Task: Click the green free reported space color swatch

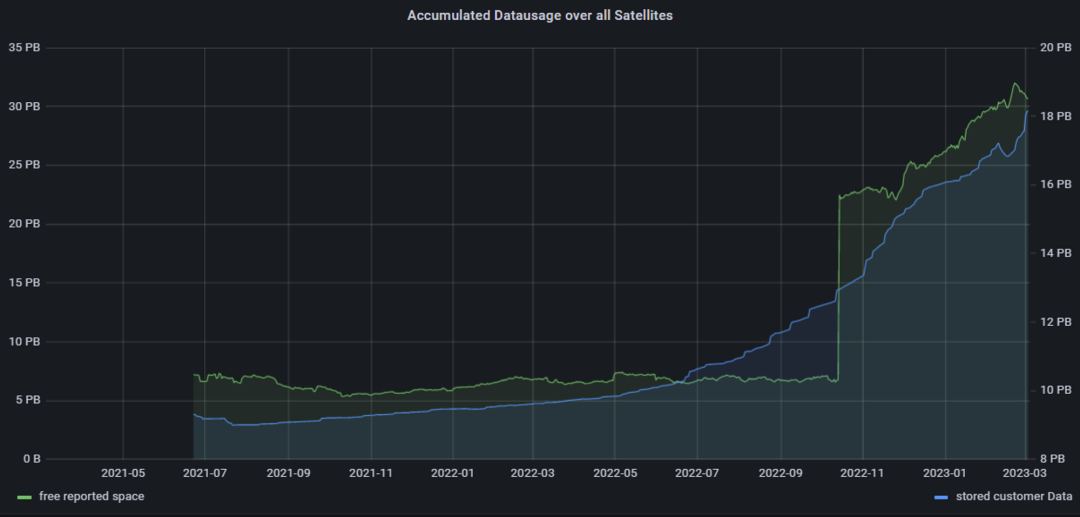Action: pos(25,496)
